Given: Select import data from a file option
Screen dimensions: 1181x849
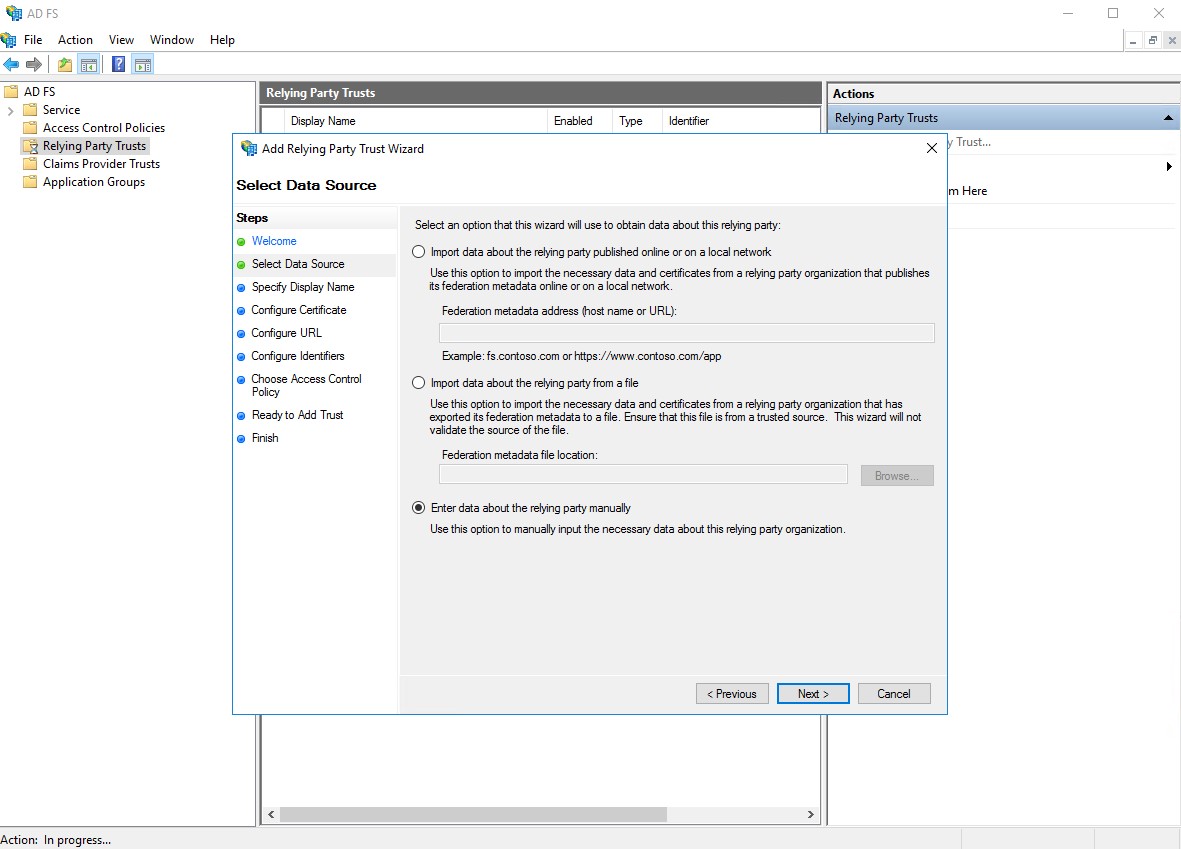Looking at the screenshot, I should (419, 383).
